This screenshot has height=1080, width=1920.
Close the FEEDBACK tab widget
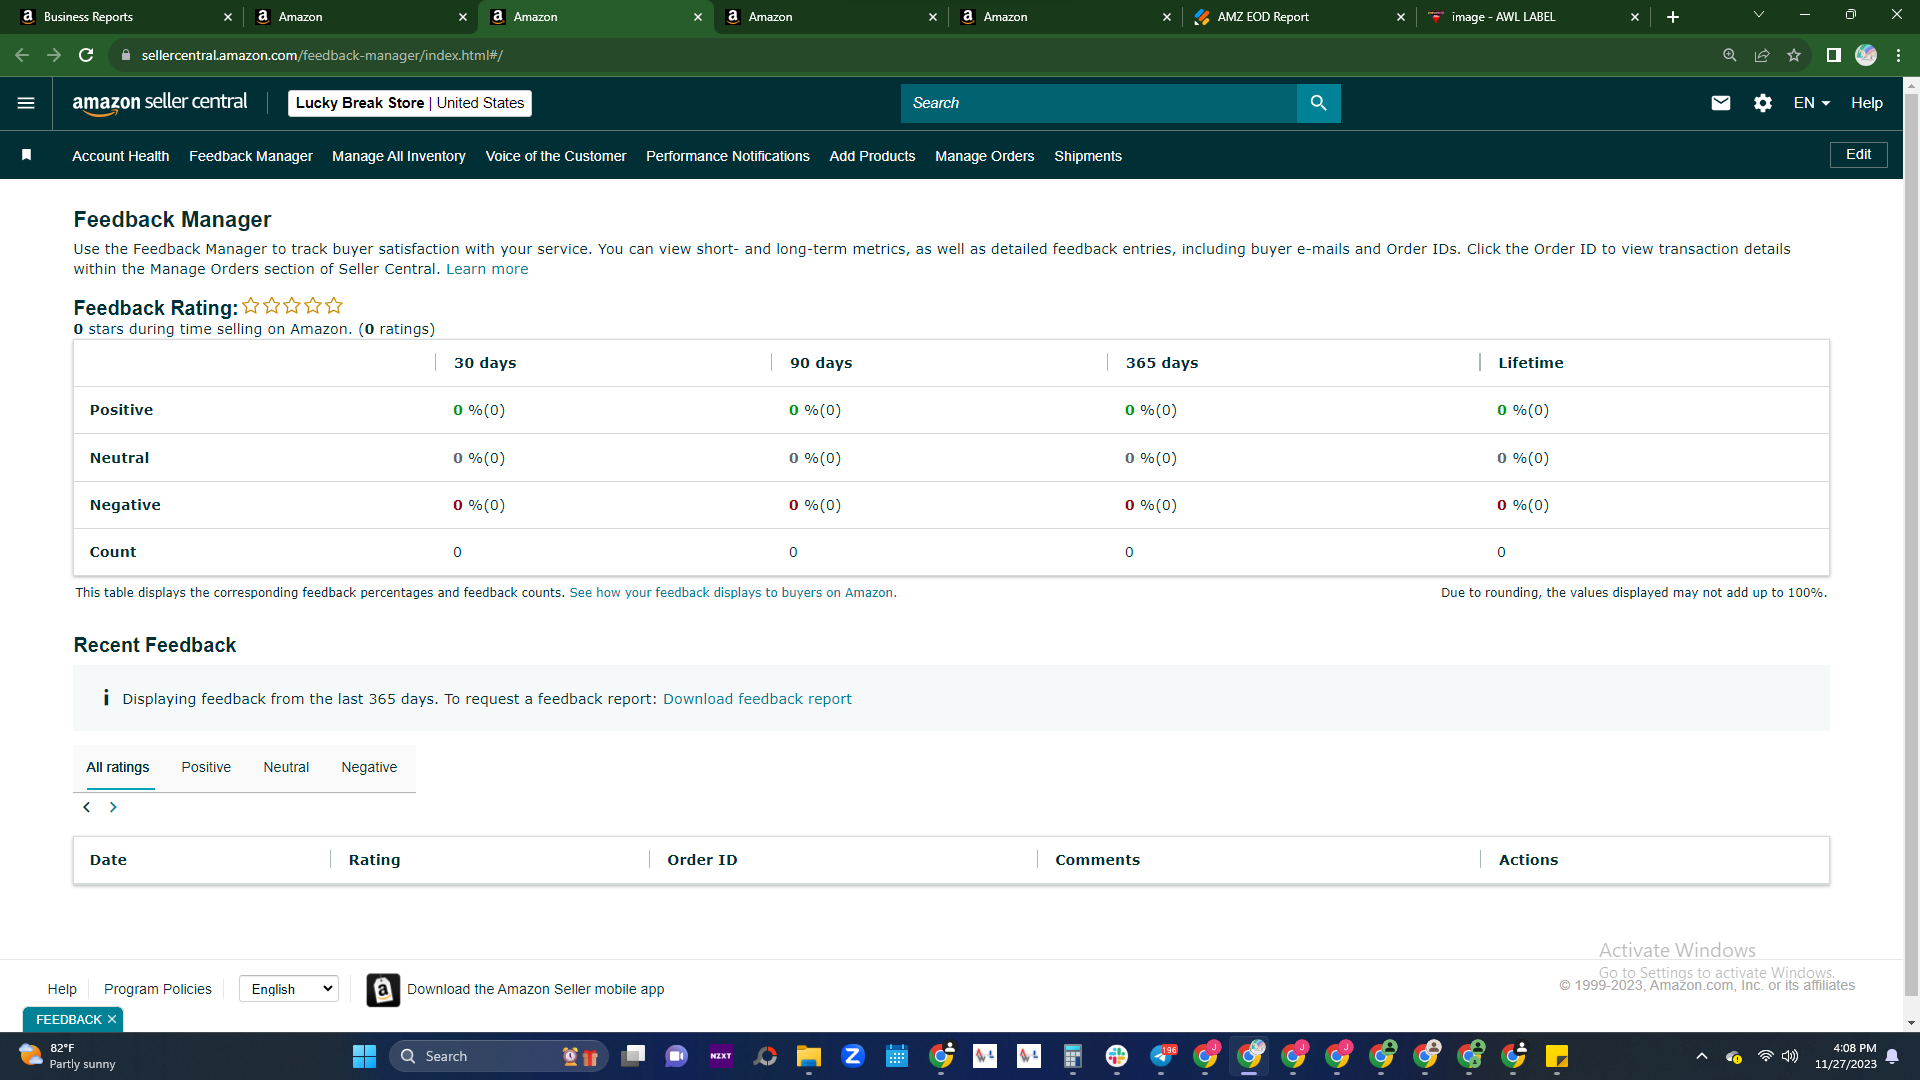tap(112, 1019)
